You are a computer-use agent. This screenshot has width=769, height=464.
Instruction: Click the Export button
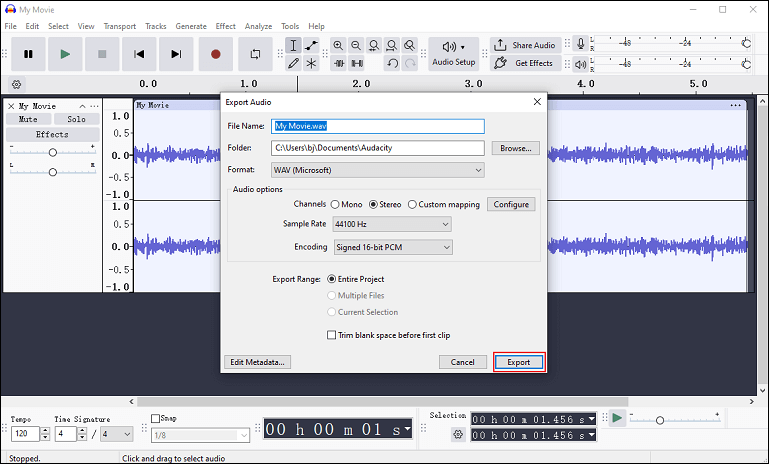(519, 362)
